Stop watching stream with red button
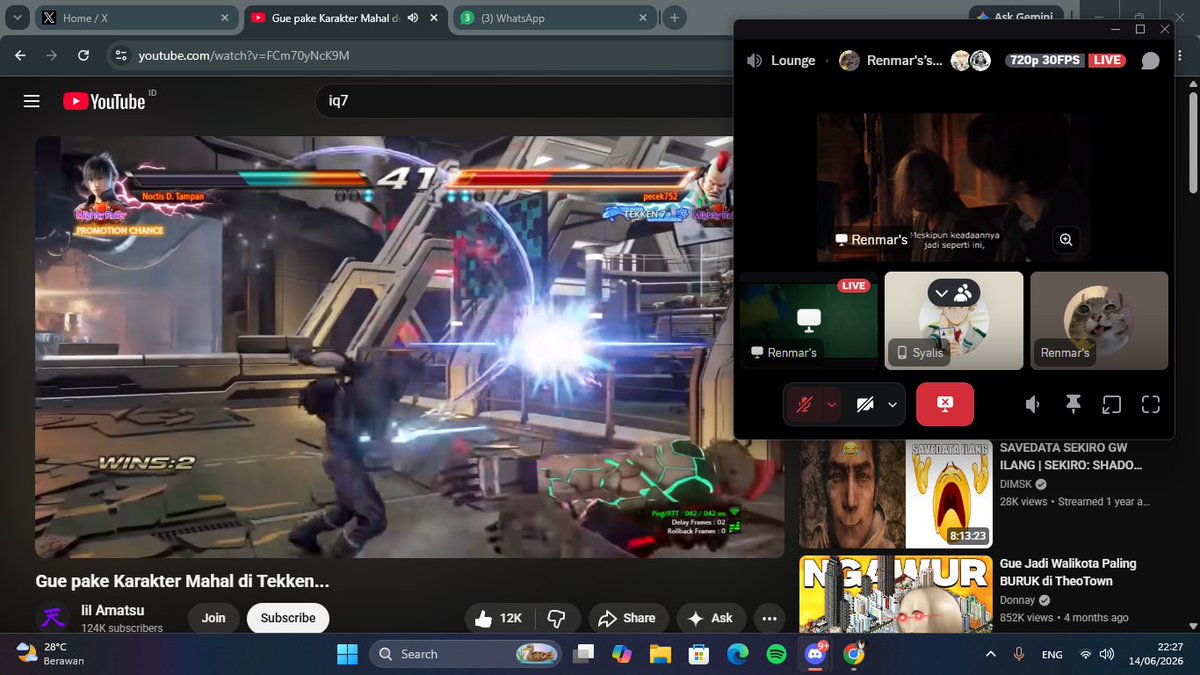The height and width of the screenshot is (675, 1200). click(x=945, y=404)
